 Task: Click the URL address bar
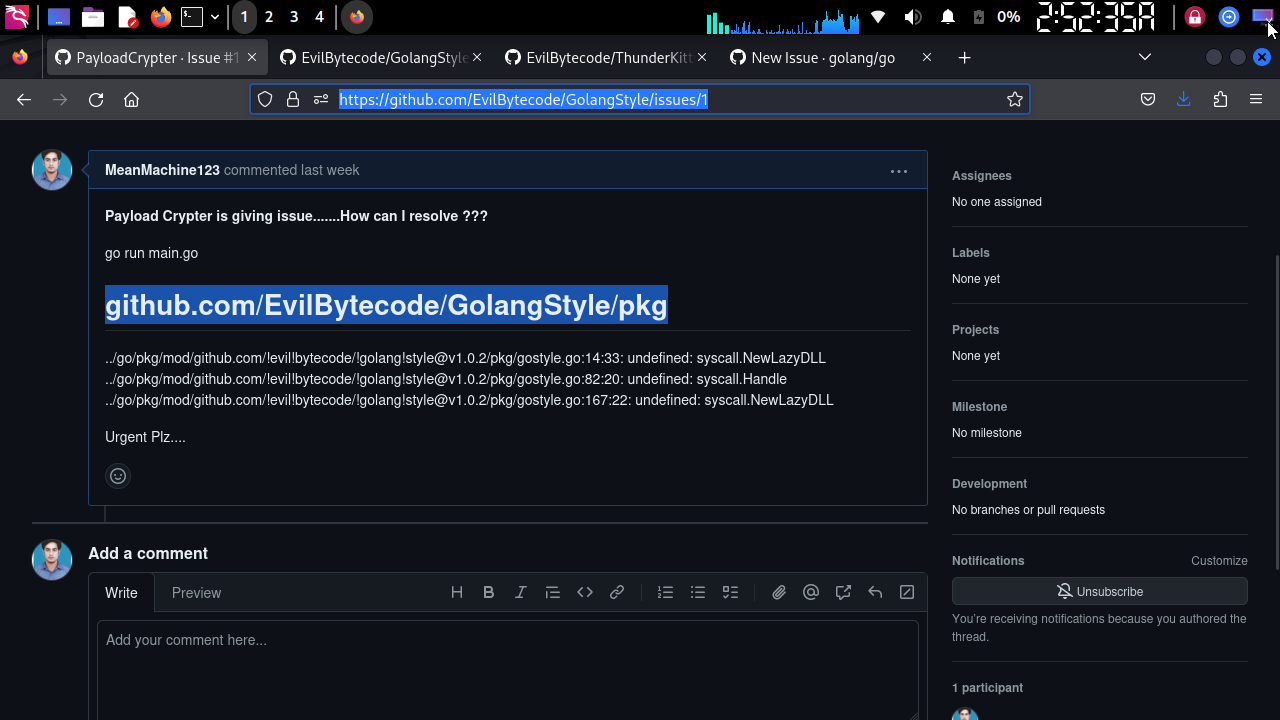640,99
